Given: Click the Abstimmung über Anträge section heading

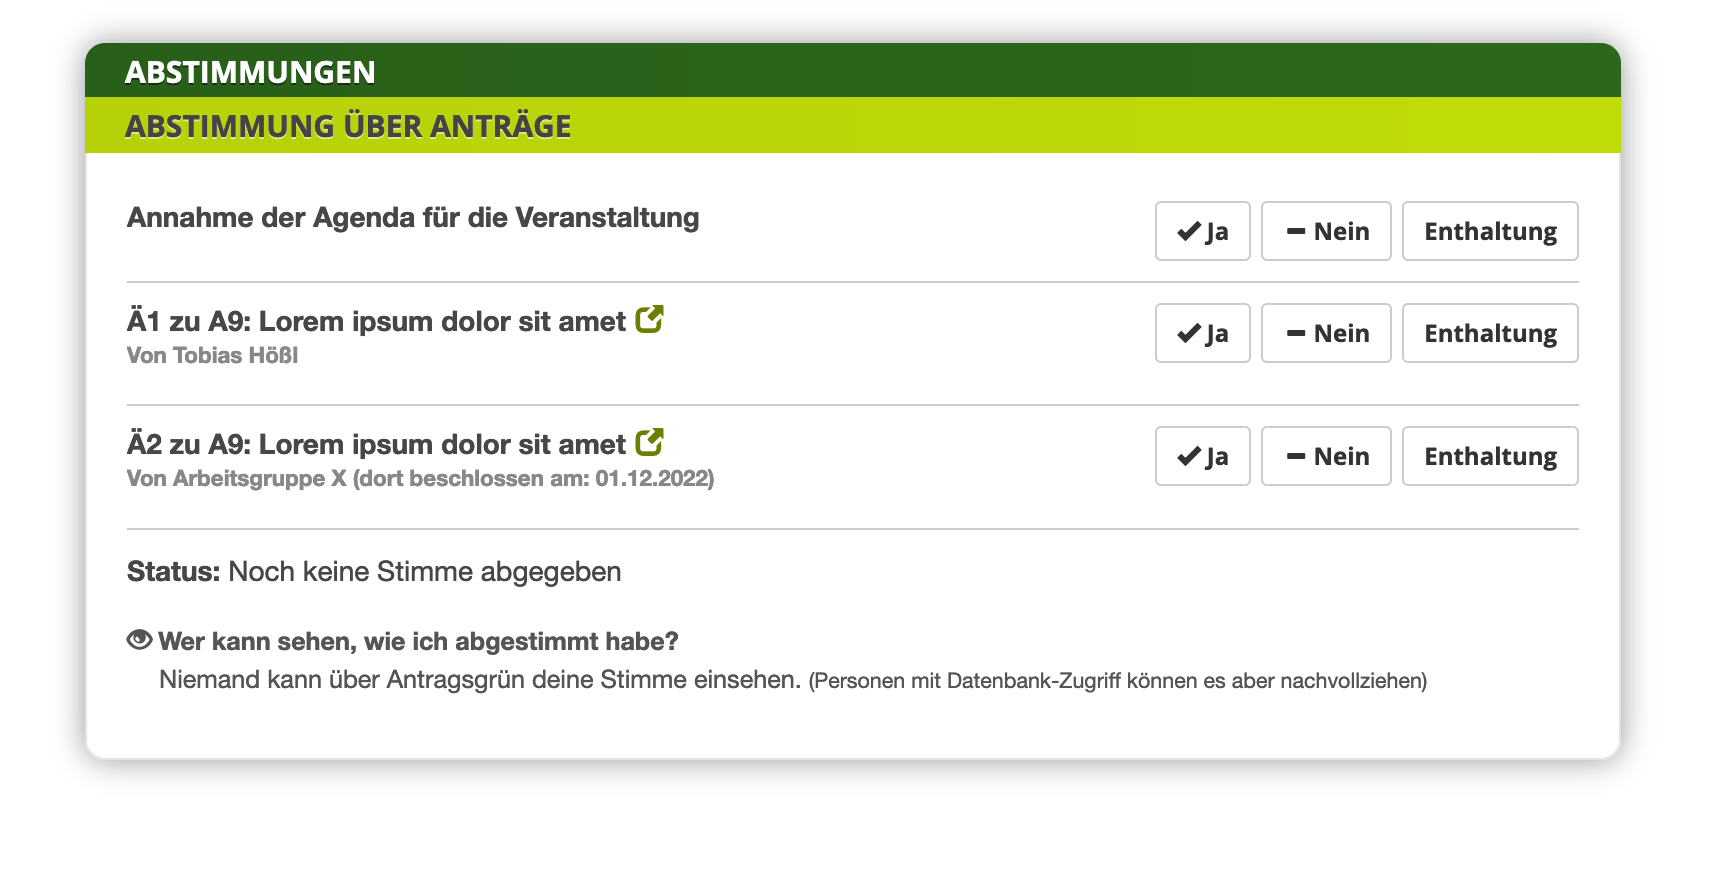Looking at the screenshot, I should coord(348,127).
